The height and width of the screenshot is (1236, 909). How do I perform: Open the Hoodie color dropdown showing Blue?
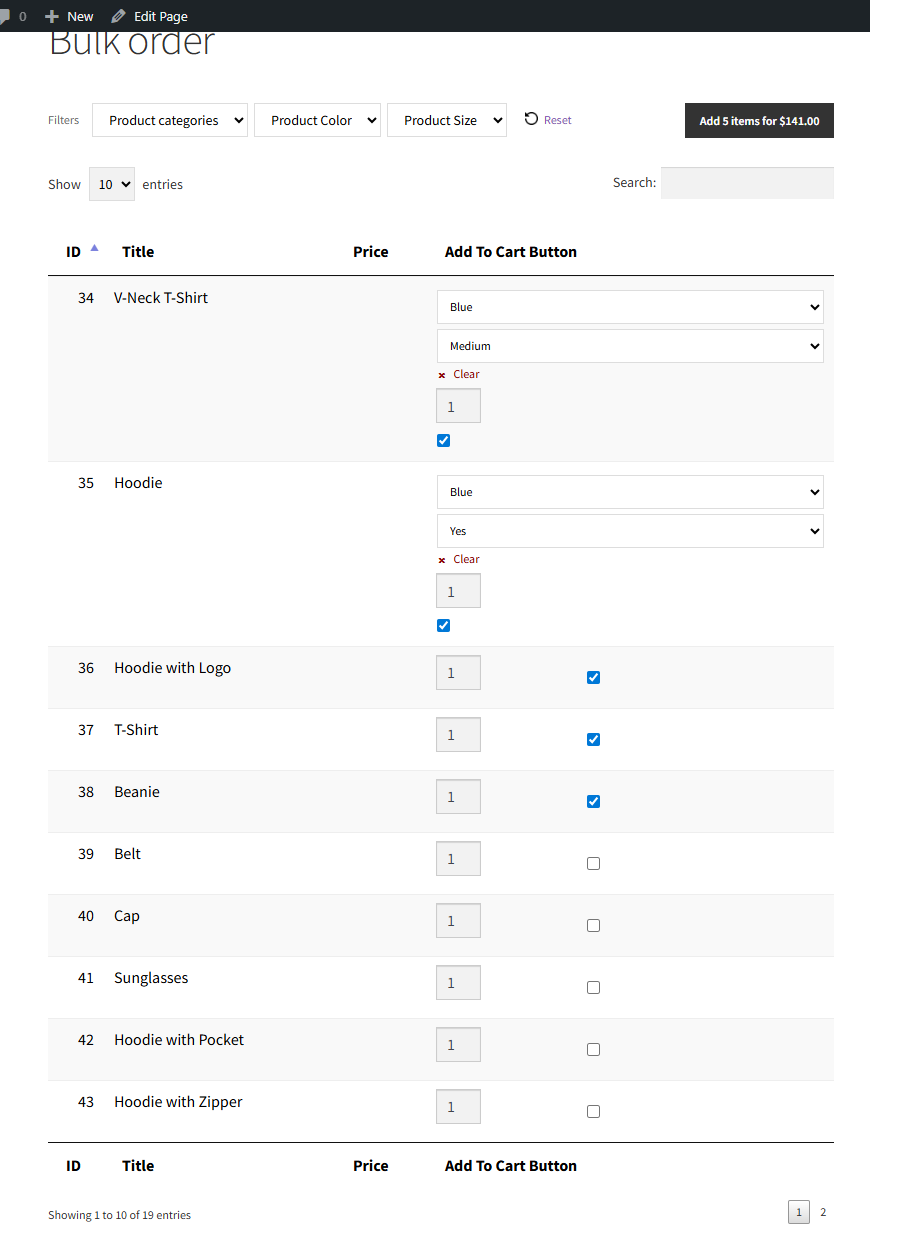pyautogui.click(x=629, y=491)
